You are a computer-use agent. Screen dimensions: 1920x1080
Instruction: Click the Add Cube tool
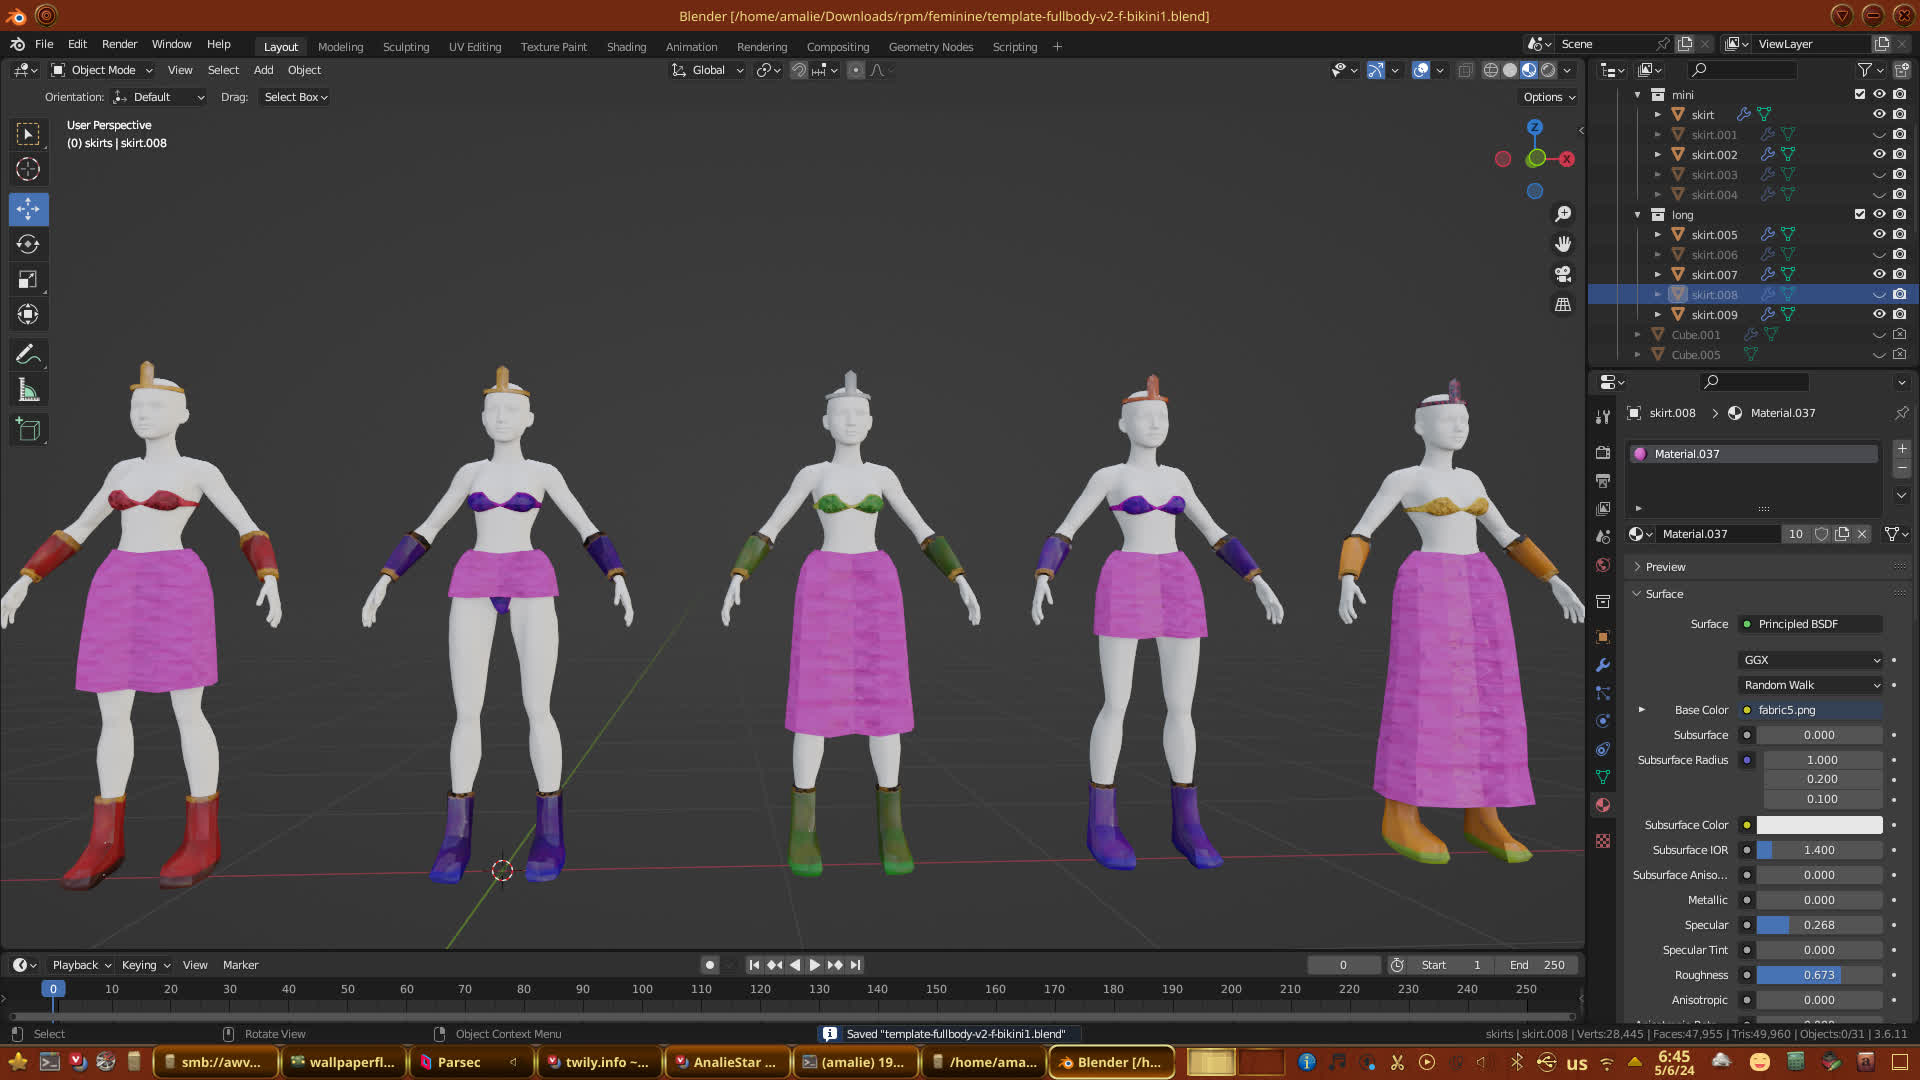(x=28, y=430)
